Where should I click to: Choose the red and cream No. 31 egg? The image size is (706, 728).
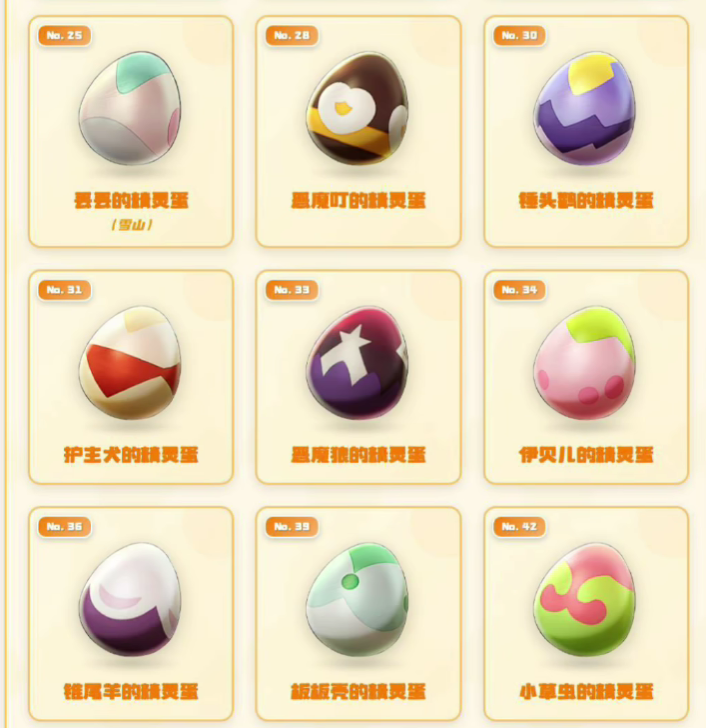(130, 363)
